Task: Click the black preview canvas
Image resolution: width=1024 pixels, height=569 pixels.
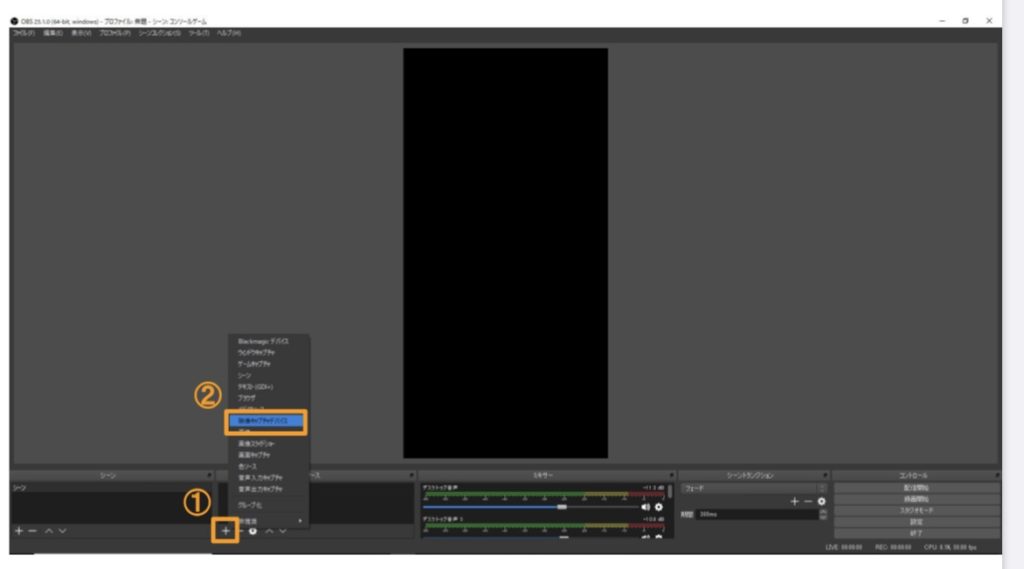Action: 505,253
